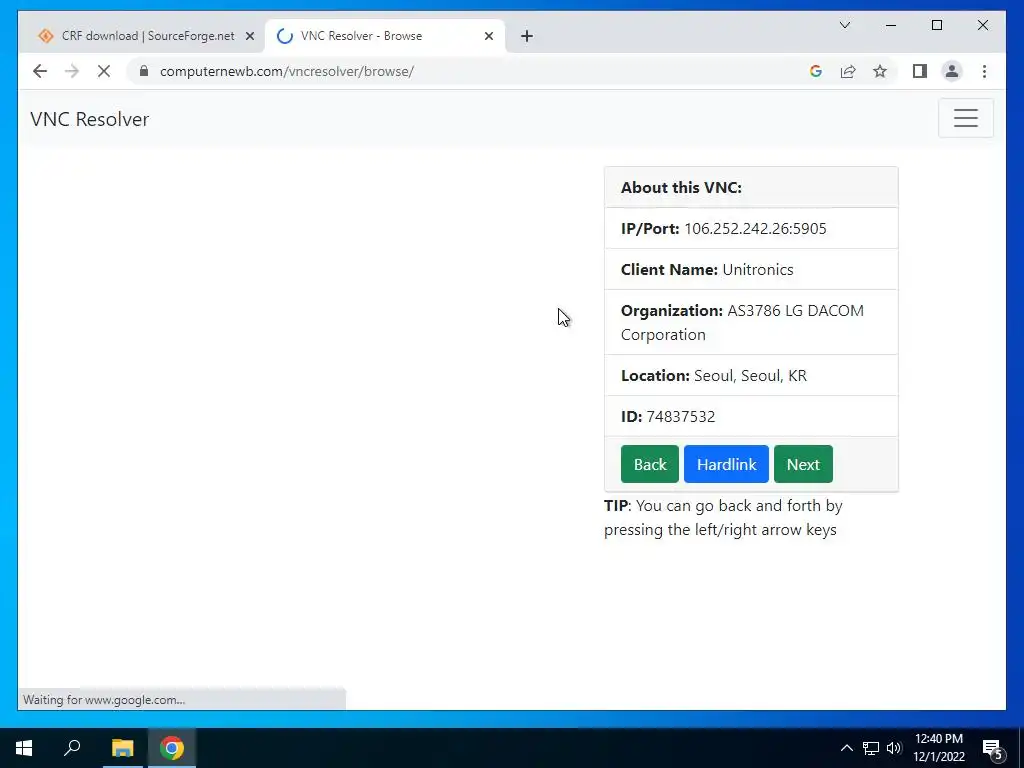The image size is (1024, 768).
Task: Open File Explorer from taskbar
Action: 122,748
